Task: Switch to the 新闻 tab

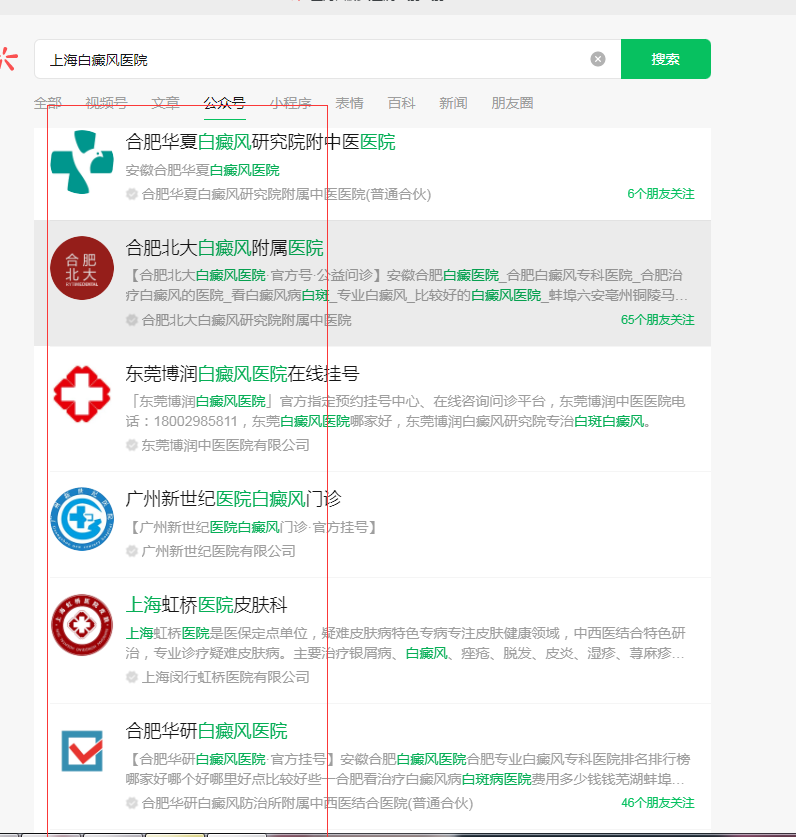Action: click(x=453, y=103)
